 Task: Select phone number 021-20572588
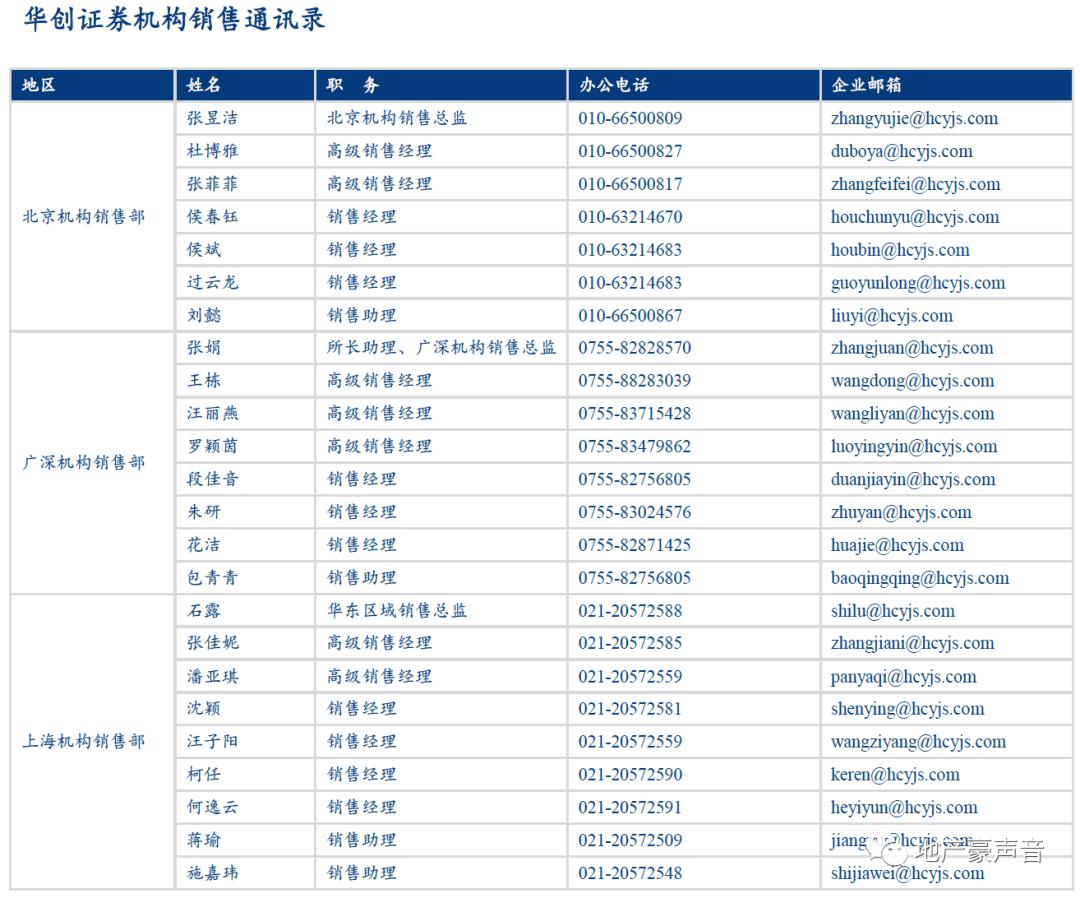[x=630, y=612]
